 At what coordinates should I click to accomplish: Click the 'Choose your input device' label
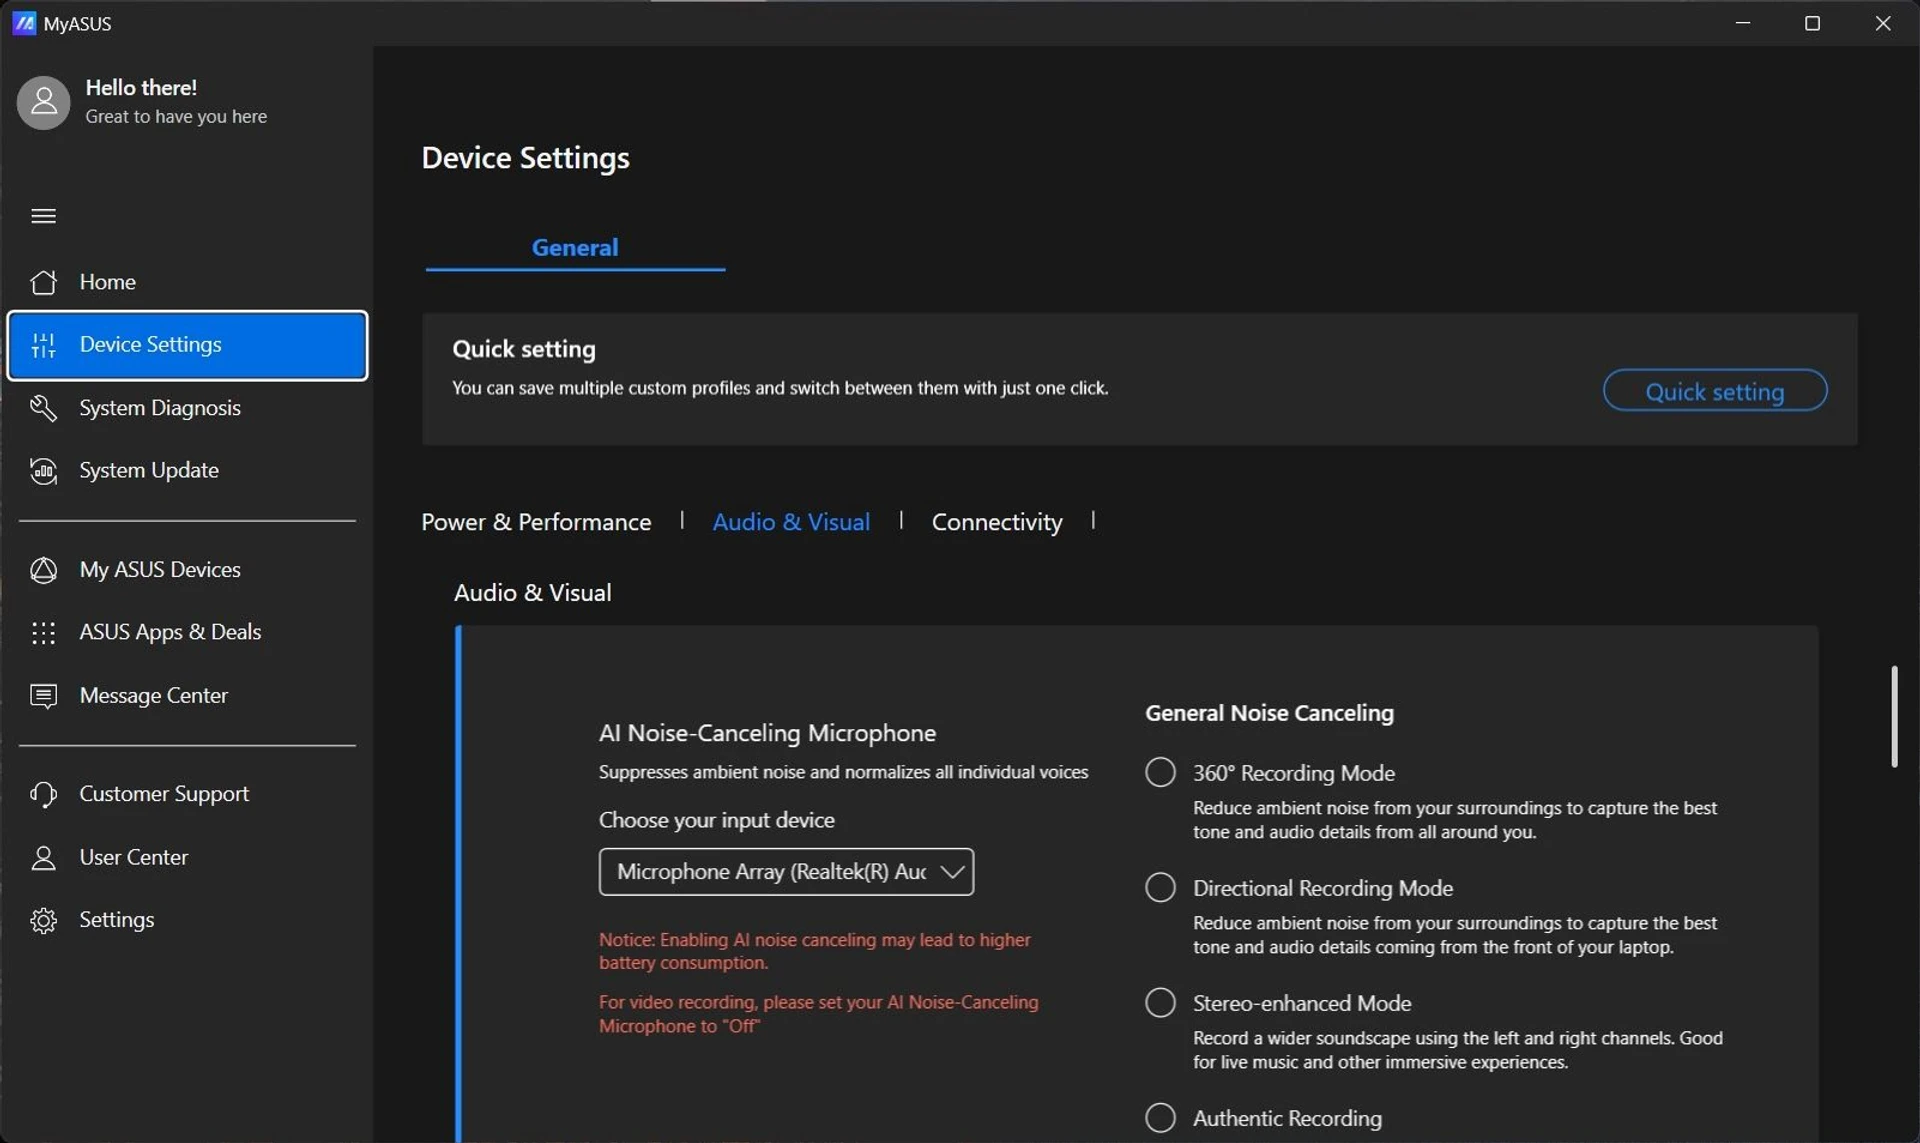716,820
